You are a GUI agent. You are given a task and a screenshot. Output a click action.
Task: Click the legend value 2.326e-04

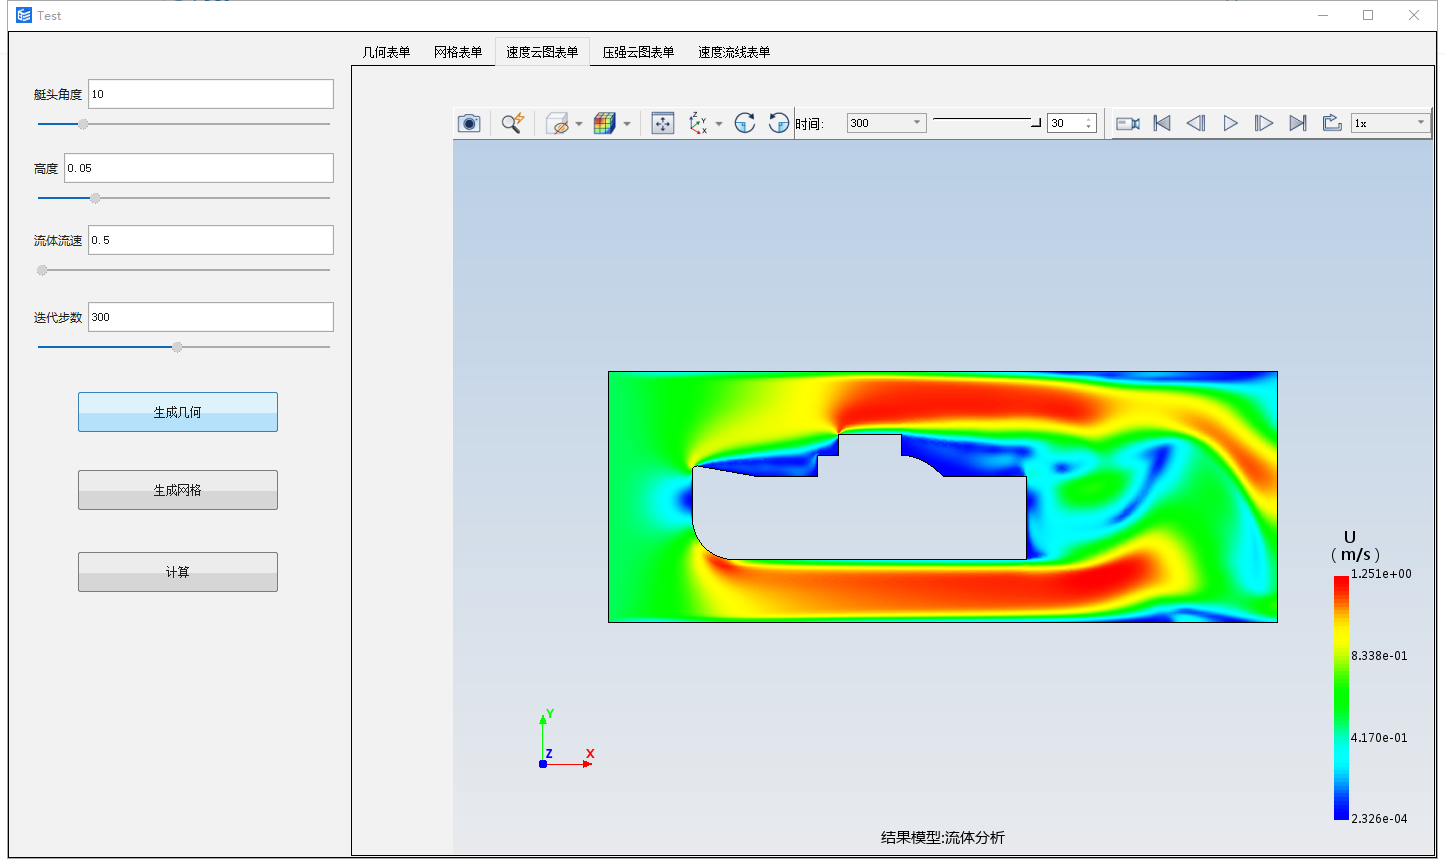pos(1379,819)
